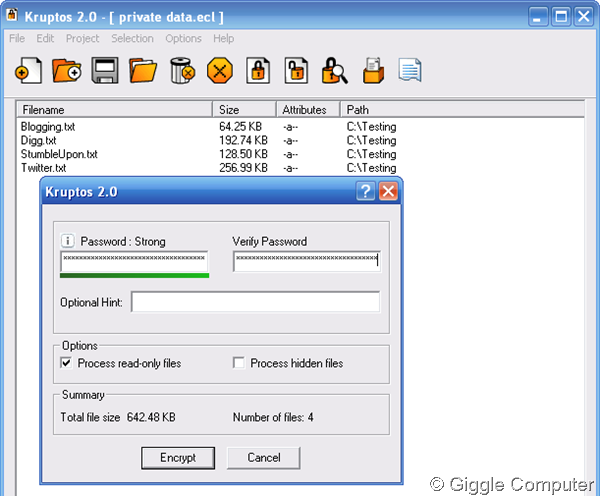Open the Edit menu
This screenshot has width=600, height=496.
click(x=45, y=38)
